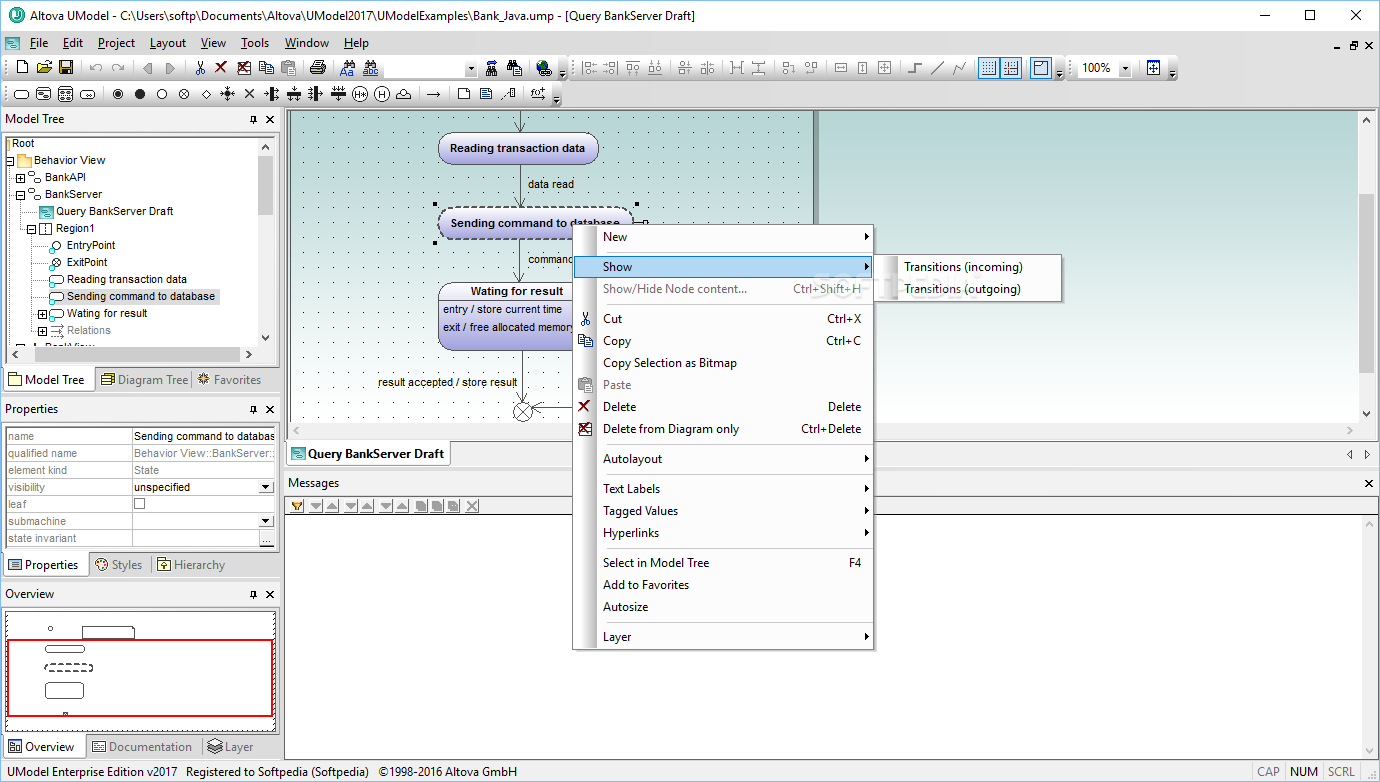Switch to the Diagram Tree tab
The width and height of the screenshot is (1380, 782).
tap(143, 380)
